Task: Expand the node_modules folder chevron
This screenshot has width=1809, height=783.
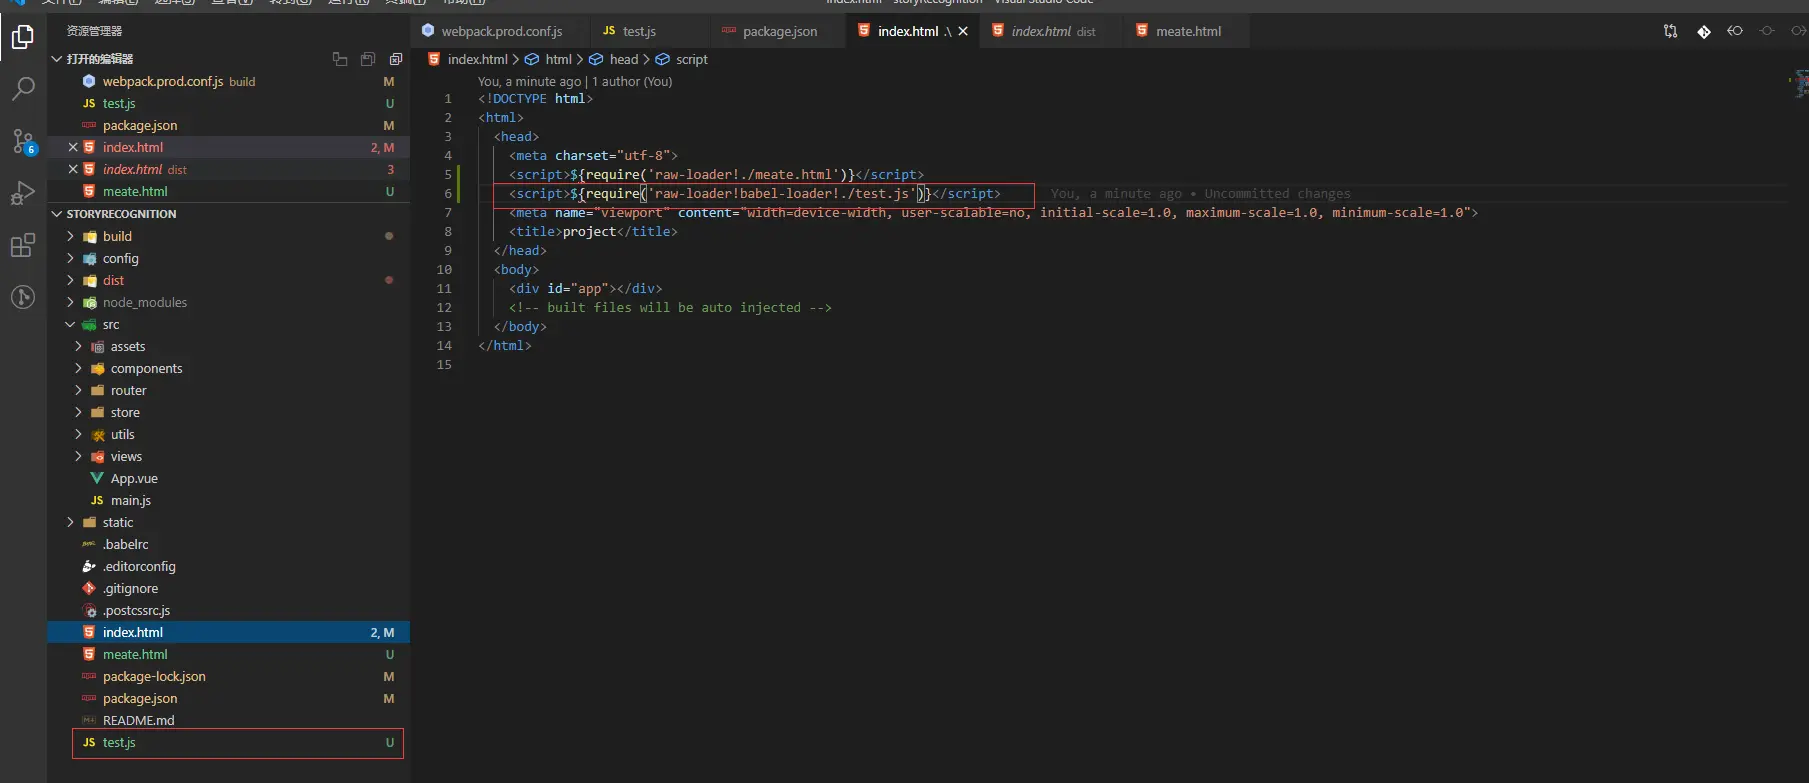Action: click(x=70, y=302)
